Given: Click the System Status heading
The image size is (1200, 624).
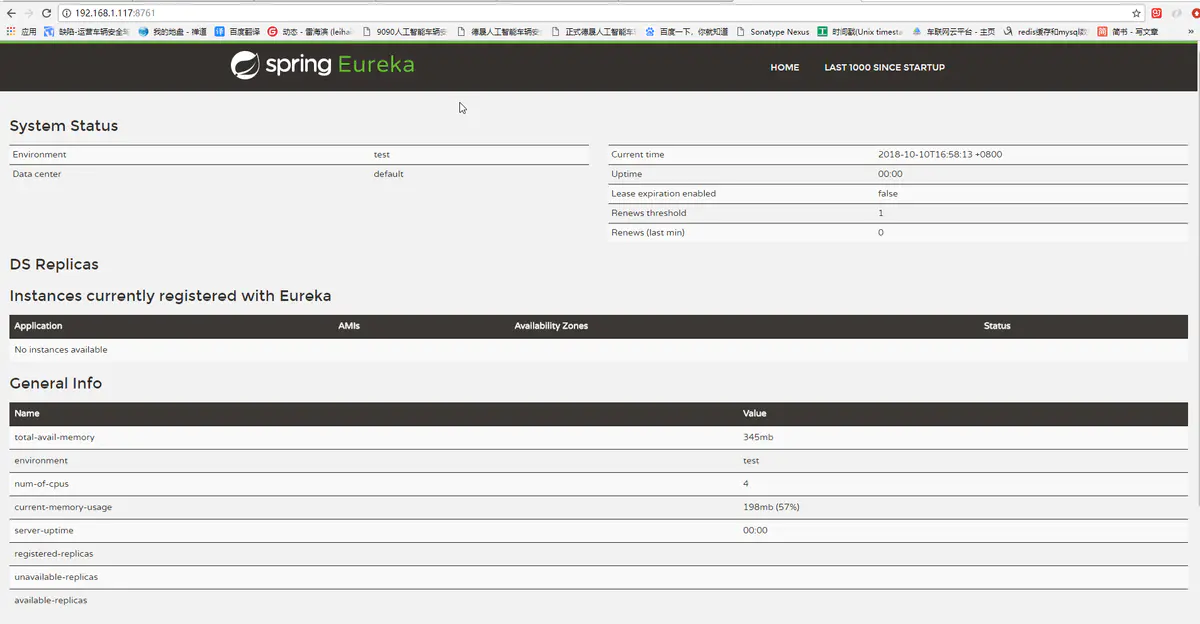Looking at the screenshot, I should point(64,126).
